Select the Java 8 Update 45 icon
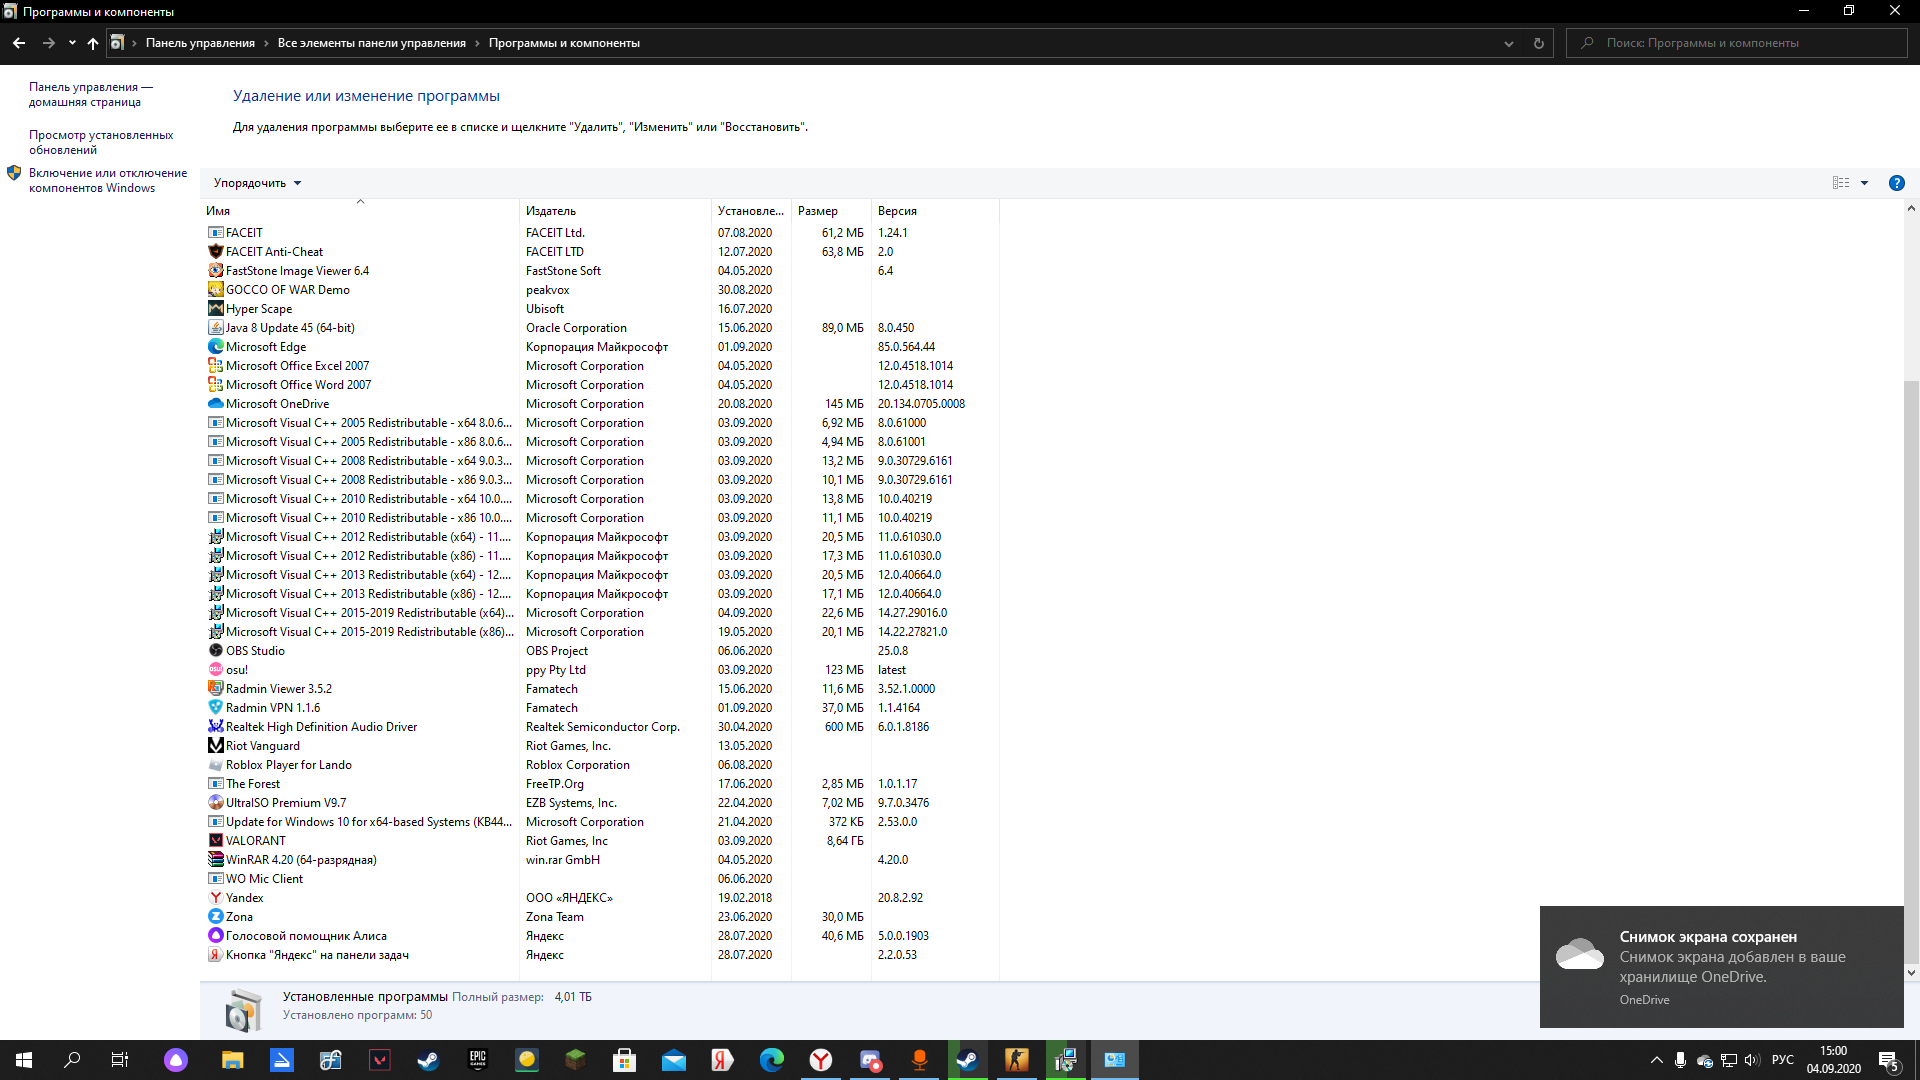This screenshot has height=1080, width=1920. pos(215,328)
